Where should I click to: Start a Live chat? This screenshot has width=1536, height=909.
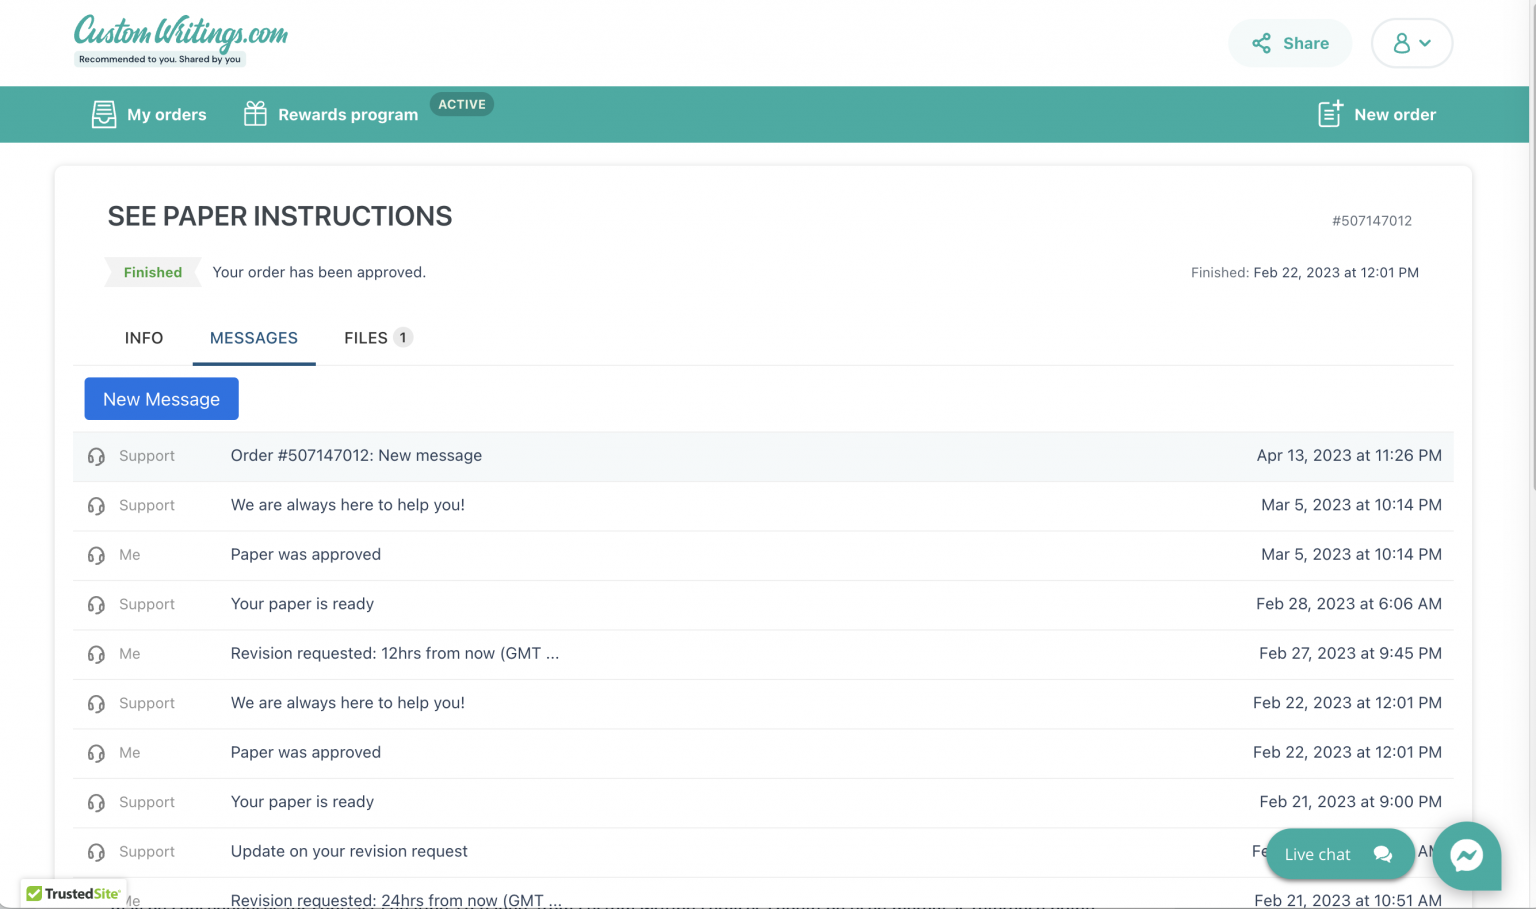[x=1338, y=854]
